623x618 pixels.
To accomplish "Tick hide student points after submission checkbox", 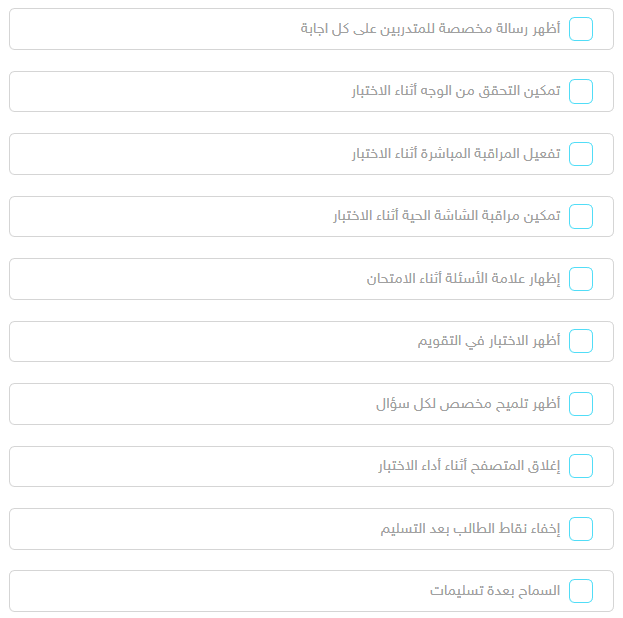I will (x=581, y=528).
